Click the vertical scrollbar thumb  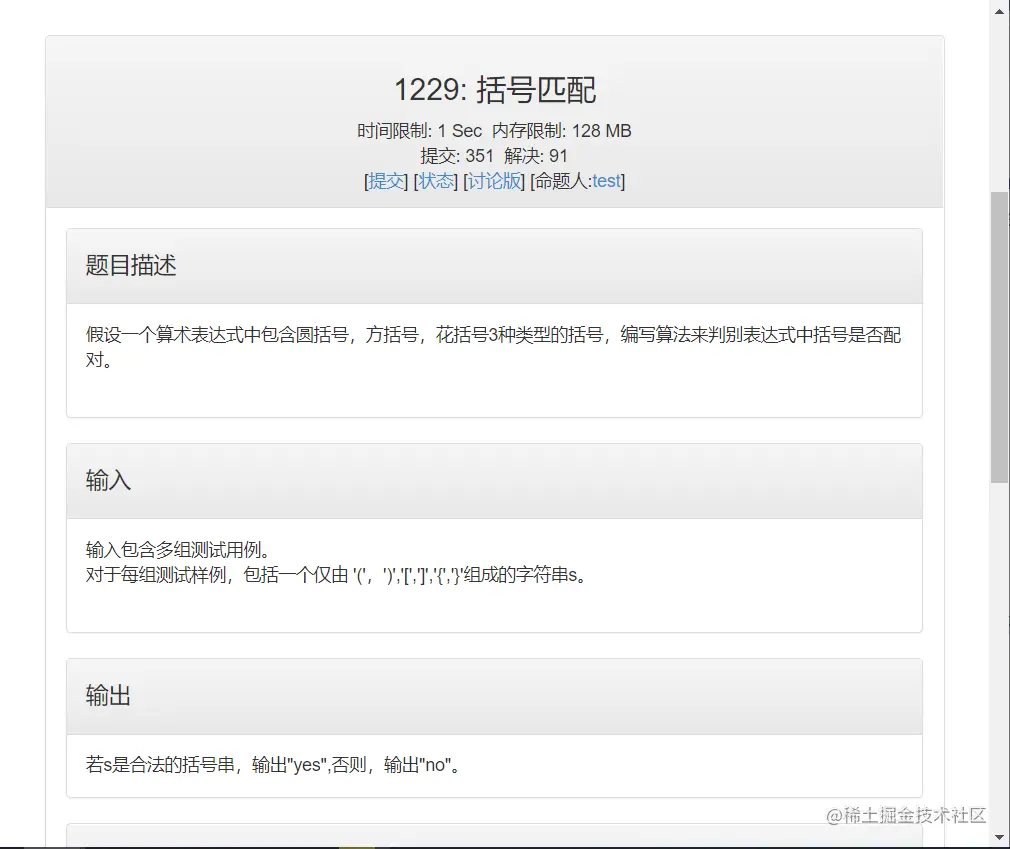click(1000, 337)
